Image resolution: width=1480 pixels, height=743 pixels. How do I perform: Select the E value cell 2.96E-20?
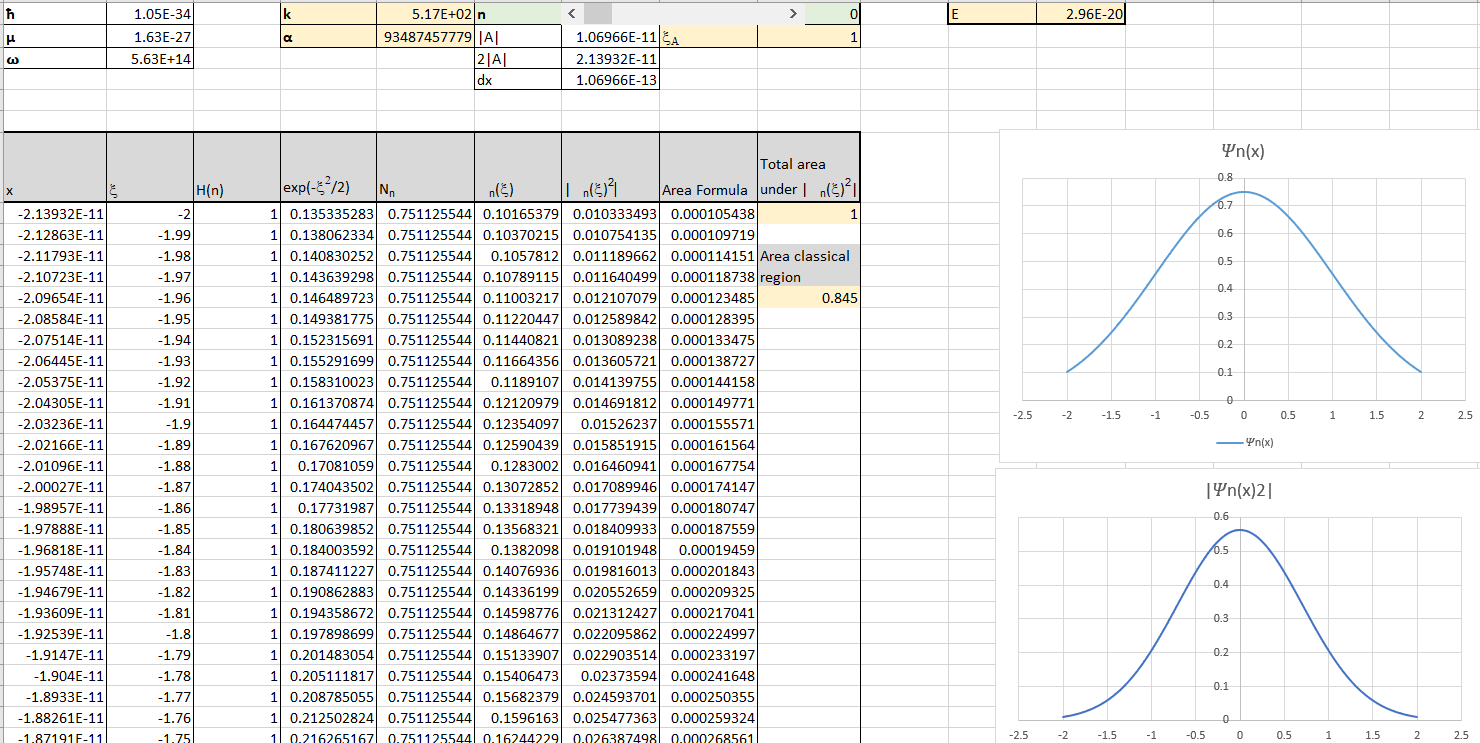[x=1081, y=14]
